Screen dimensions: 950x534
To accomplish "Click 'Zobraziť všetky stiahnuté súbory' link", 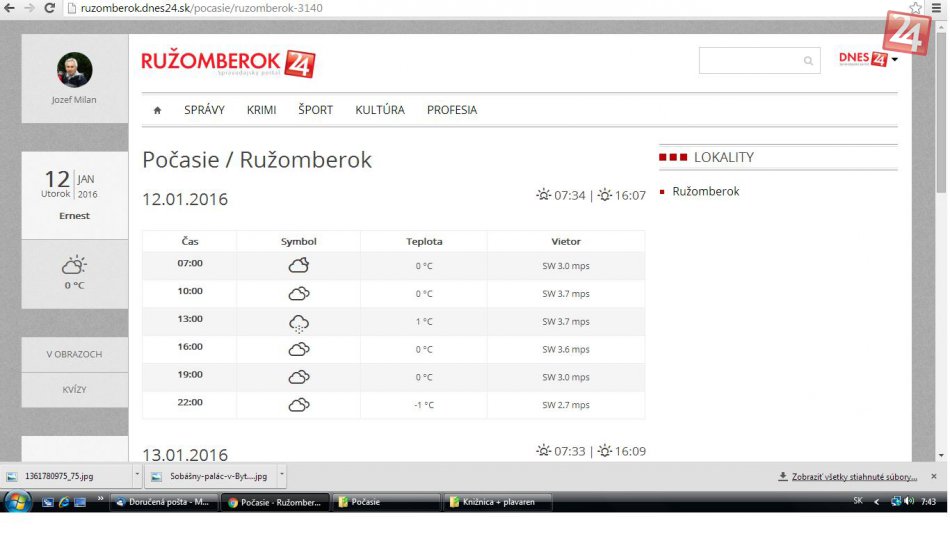I will (x=853, y=477).
